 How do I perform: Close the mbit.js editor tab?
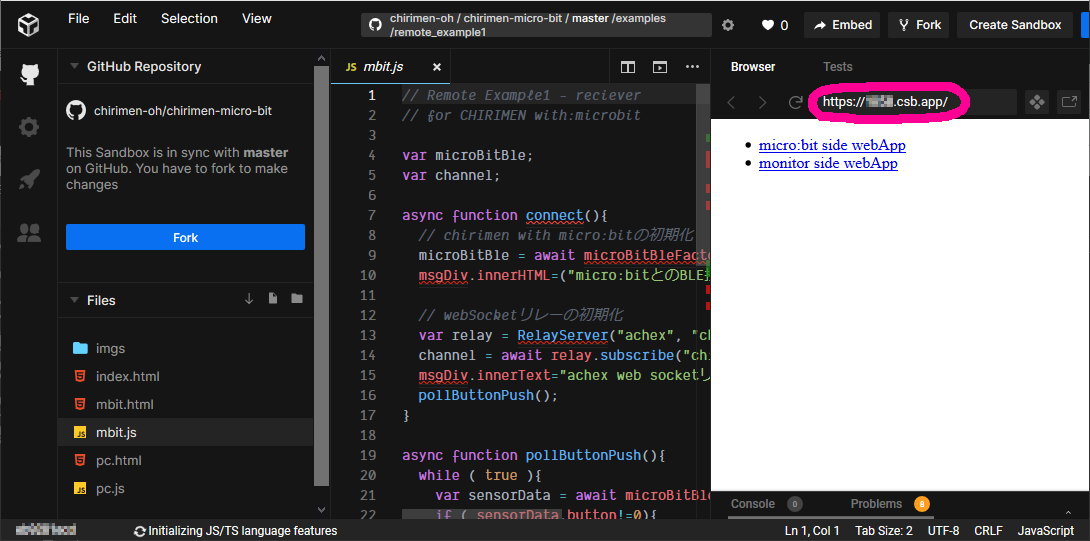pos(437,67)
